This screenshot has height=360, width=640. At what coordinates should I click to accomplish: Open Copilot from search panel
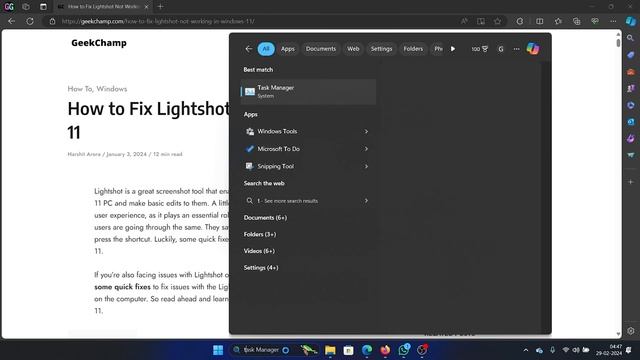coord(533,49)
